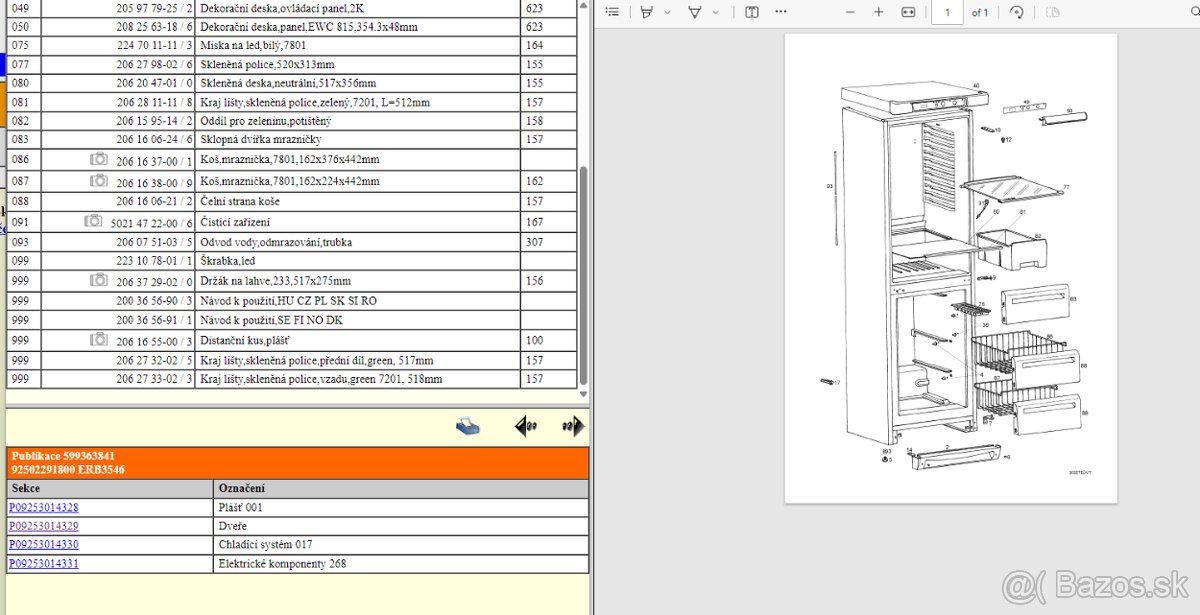Select 'Elektrické komponenty 268' cell

pyautogui.click(x=401, y=564)
